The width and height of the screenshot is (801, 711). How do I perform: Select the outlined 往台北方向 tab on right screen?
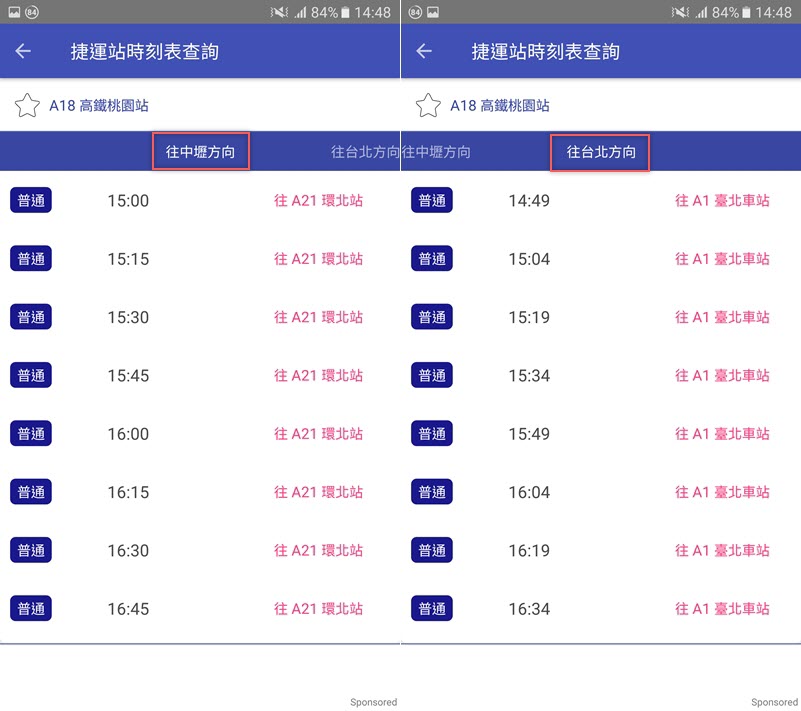click(x=601, y=152)
